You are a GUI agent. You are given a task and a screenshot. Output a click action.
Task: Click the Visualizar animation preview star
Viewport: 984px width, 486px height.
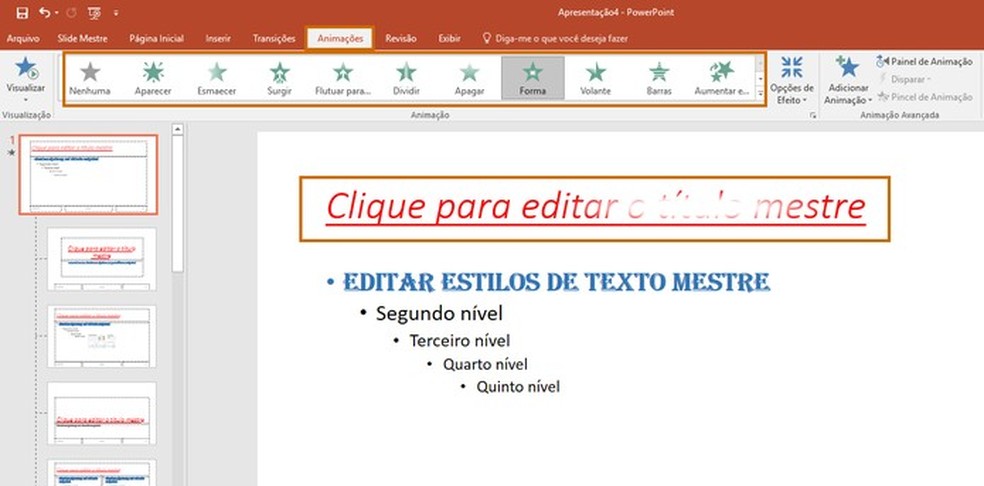(26, 68)
